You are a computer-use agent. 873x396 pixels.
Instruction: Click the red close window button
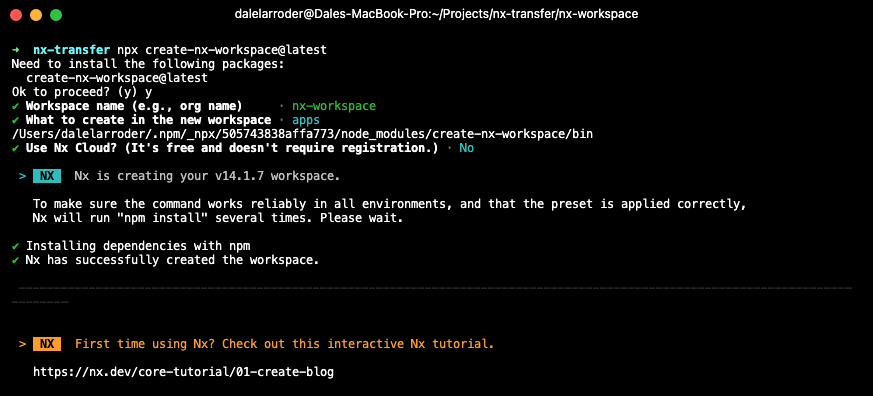(x=16, y=15)
